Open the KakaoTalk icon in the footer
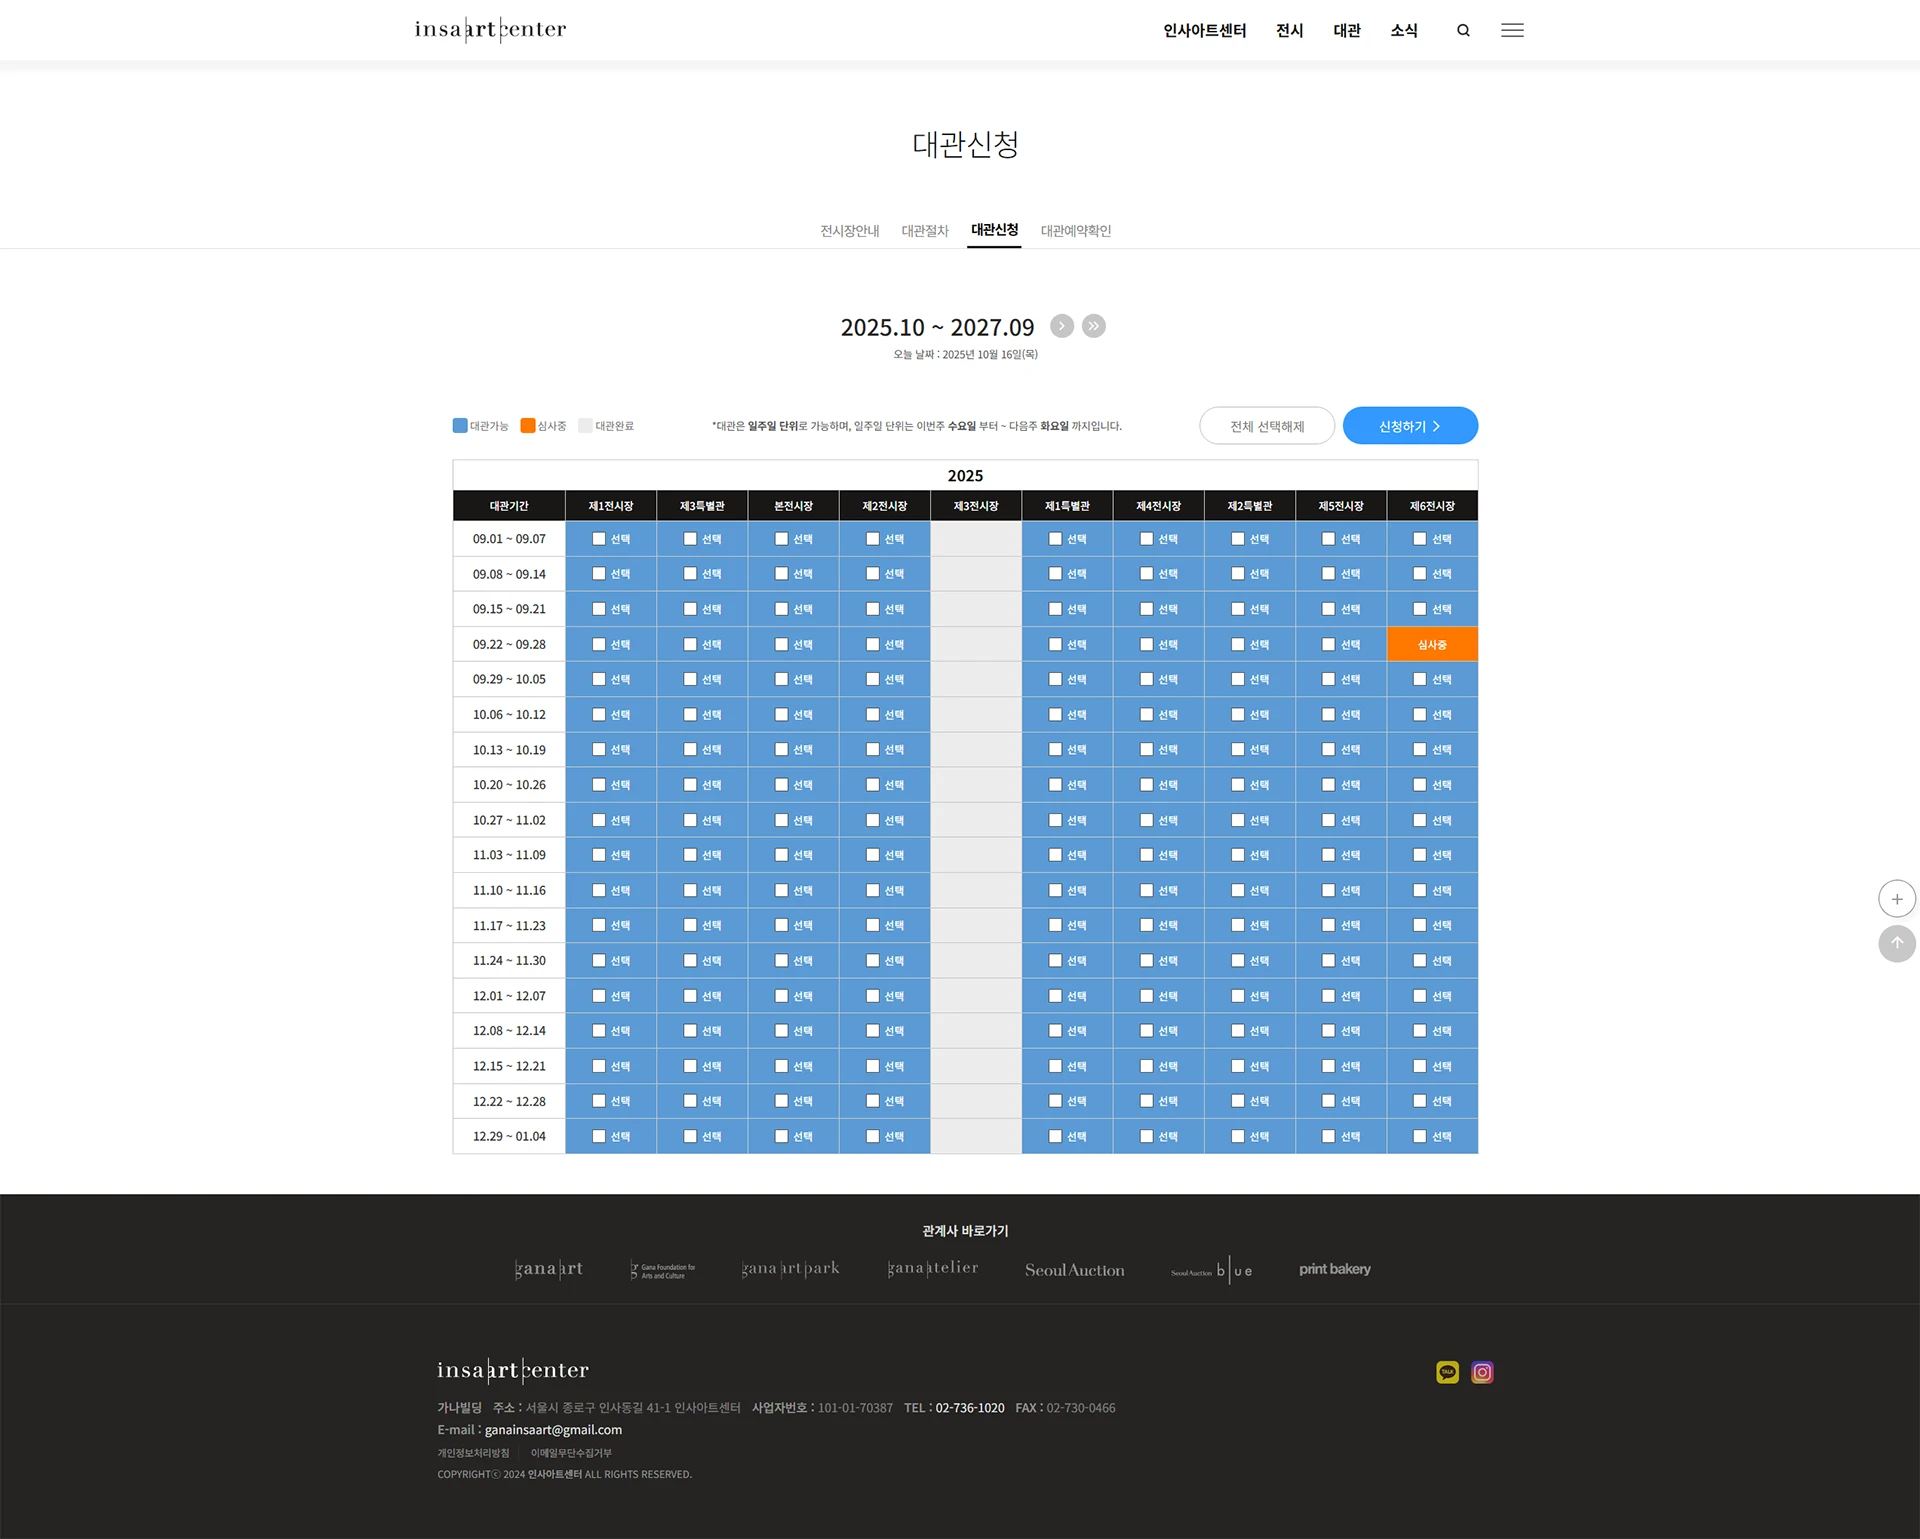The image size is (1920, 1539). 1447,1372
